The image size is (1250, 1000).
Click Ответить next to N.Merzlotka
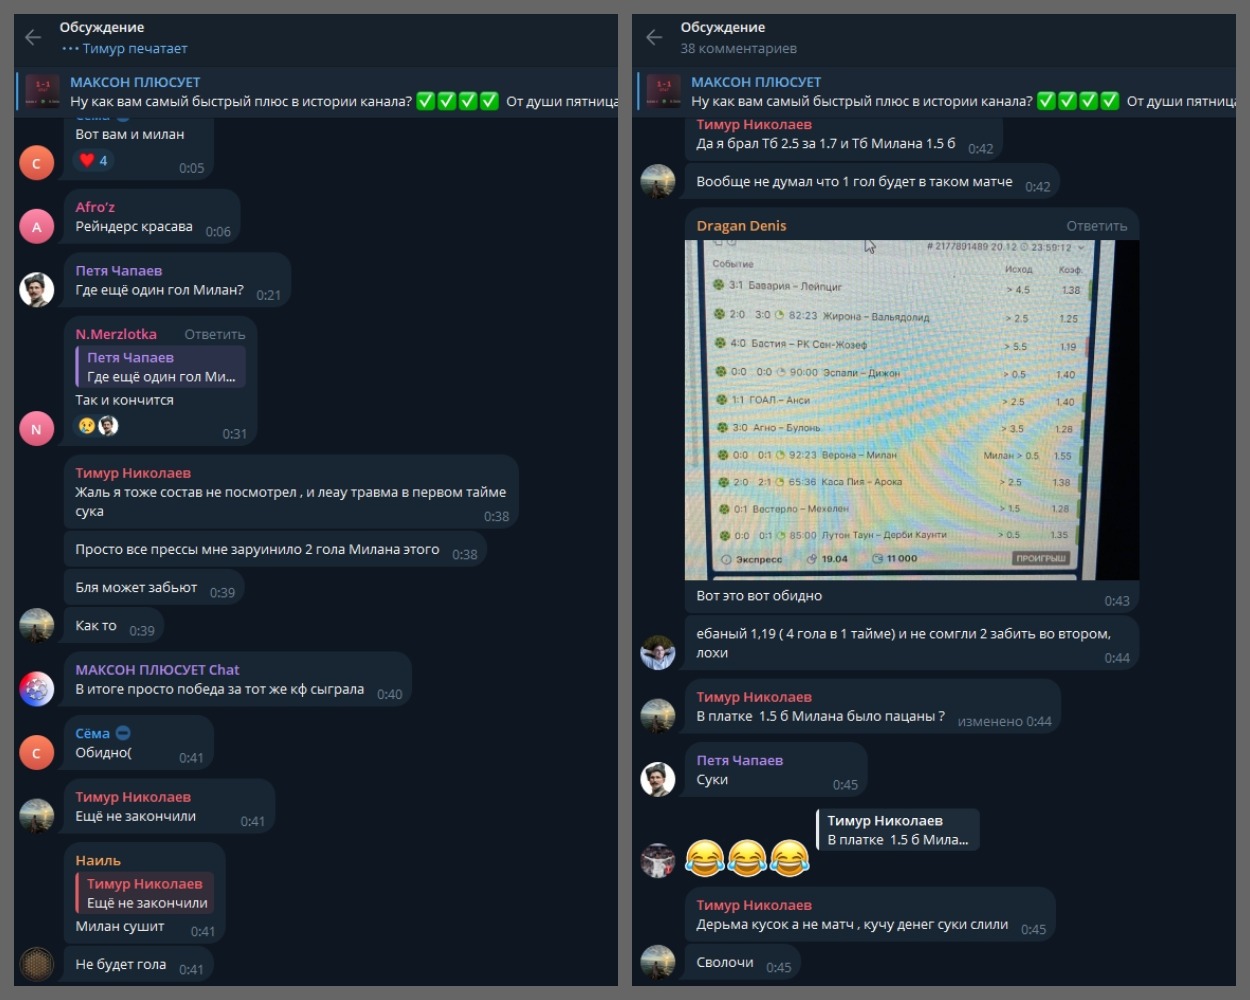(214, 334)
